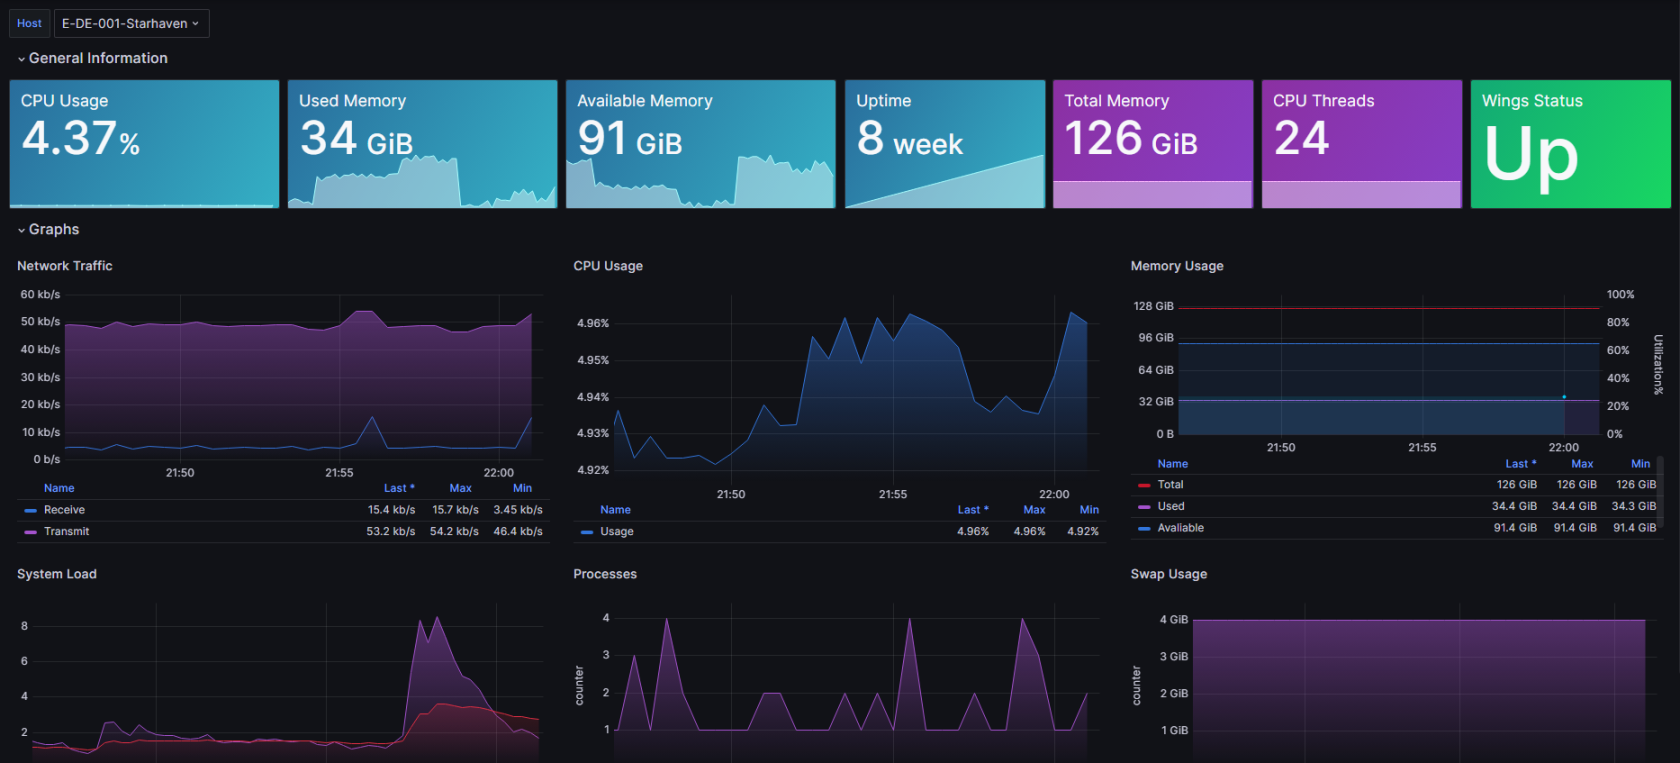Viewport: 1680px width, 763px height.
Task: Open the Wings Status panel title
Action: point(1532,101)
